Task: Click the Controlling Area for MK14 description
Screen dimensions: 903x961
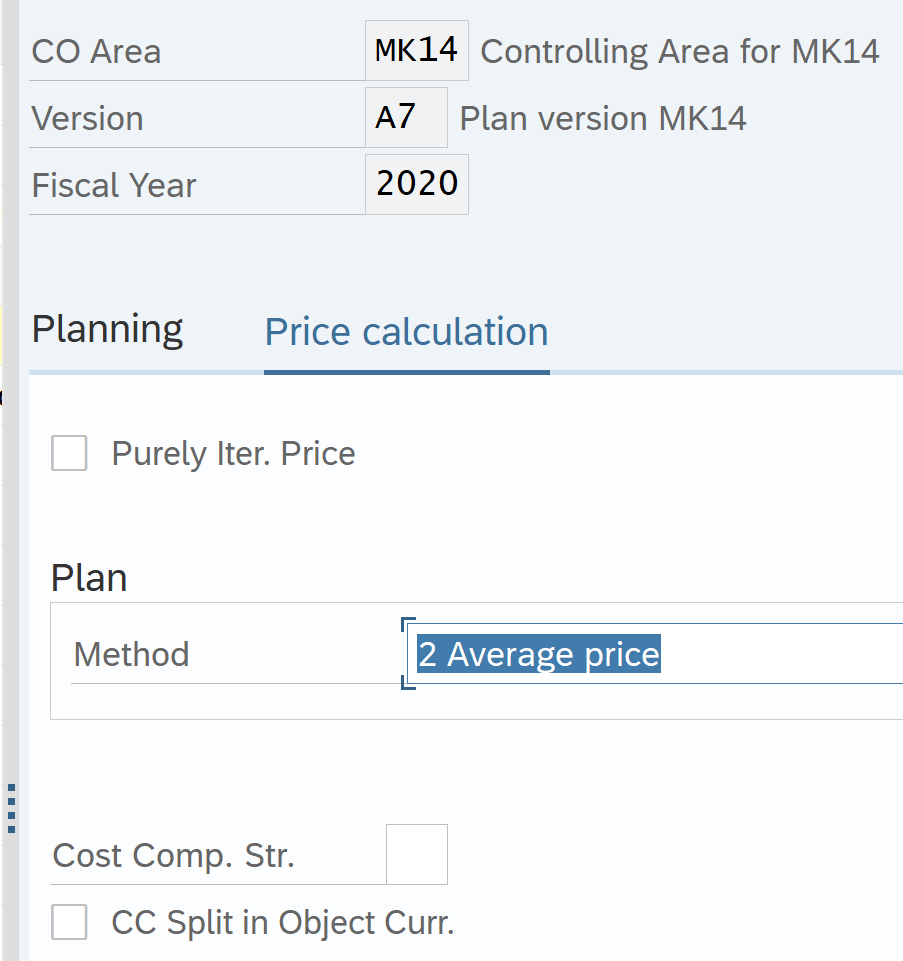Action: [680, 52]
